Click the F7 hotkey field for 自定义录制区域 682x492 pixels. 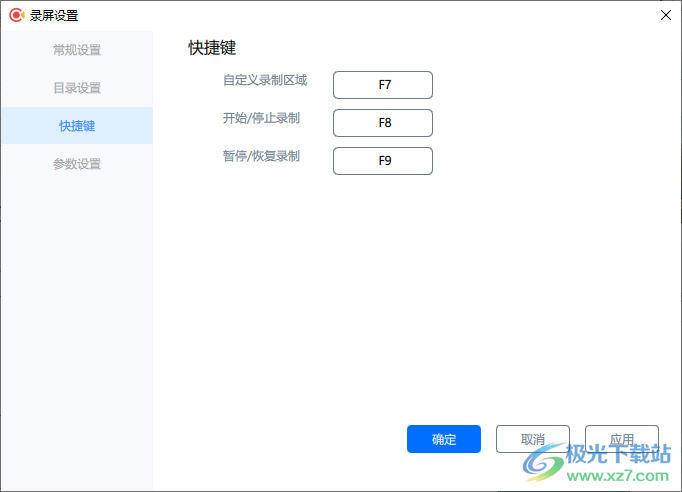pos(383,85)
